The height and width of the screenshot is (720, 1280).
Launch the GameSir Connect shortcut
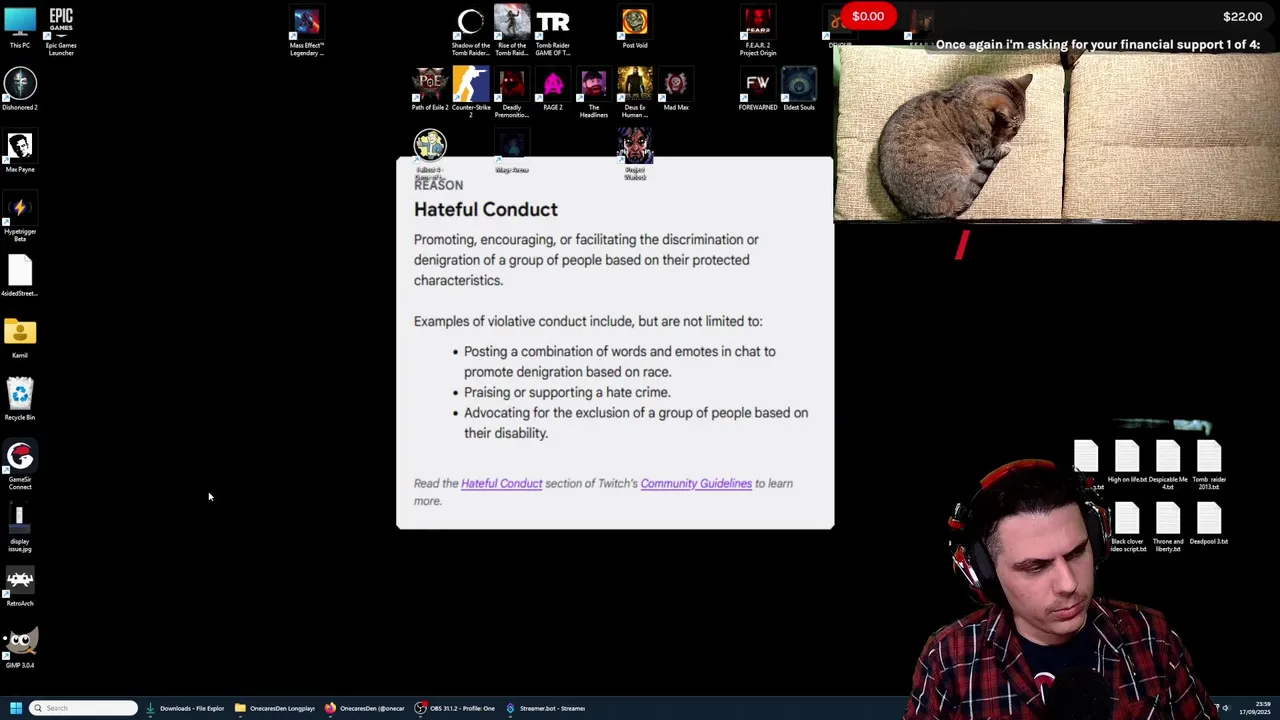[x=20, y=465]
